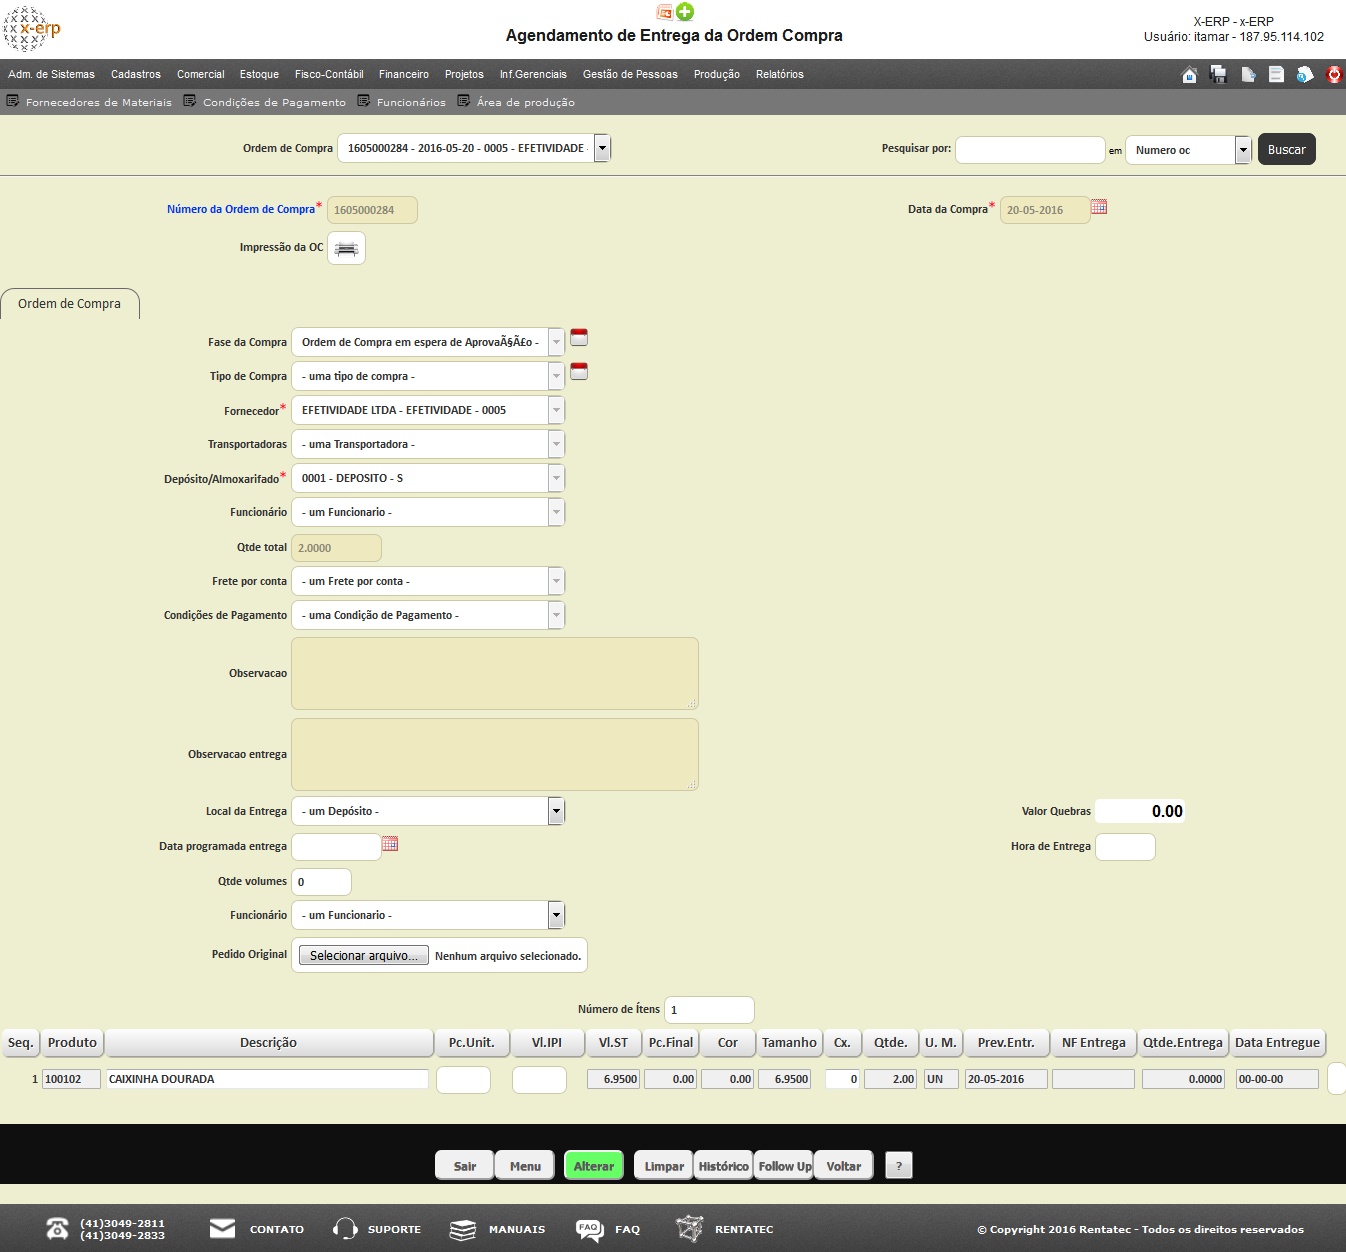This screenshot has height=1252, width=1346.
Task: Click the orange presentation icon above title
Action: [665, 12]
